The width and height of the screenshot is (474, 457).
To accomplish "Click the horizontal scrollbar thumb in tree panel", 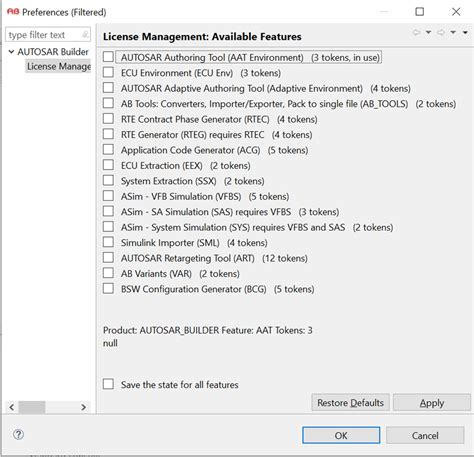I will click(32, 407).
